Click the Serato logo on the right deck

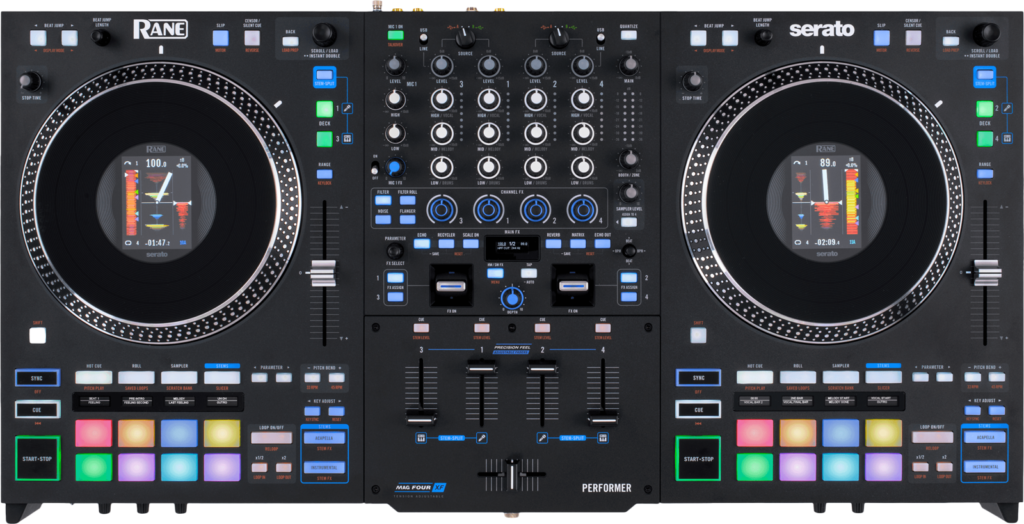pos(821,29)
